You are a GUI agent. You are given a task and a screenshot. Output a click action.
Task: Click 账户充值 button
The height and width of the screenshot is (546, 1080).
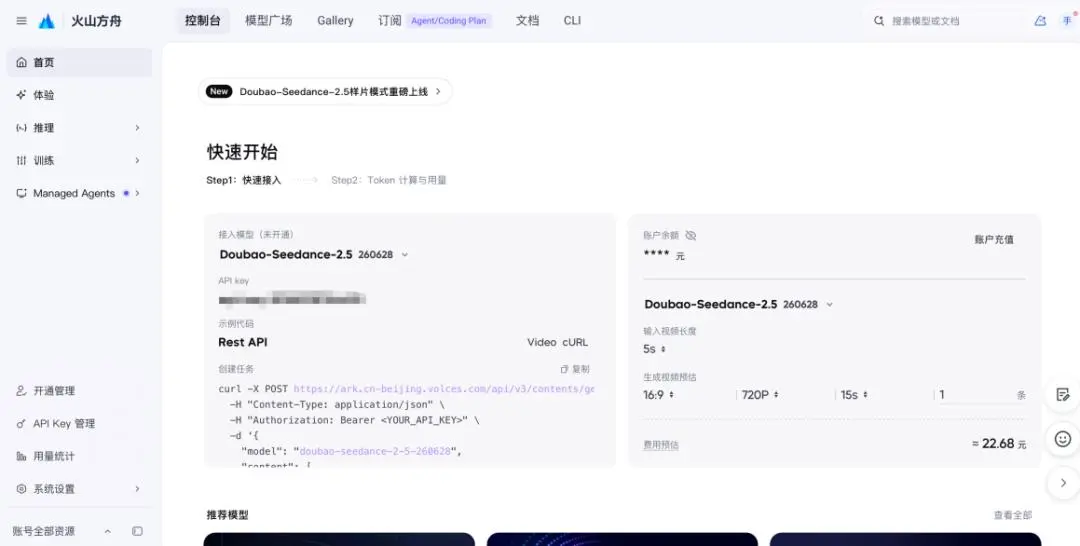click(x=994, y=240)
